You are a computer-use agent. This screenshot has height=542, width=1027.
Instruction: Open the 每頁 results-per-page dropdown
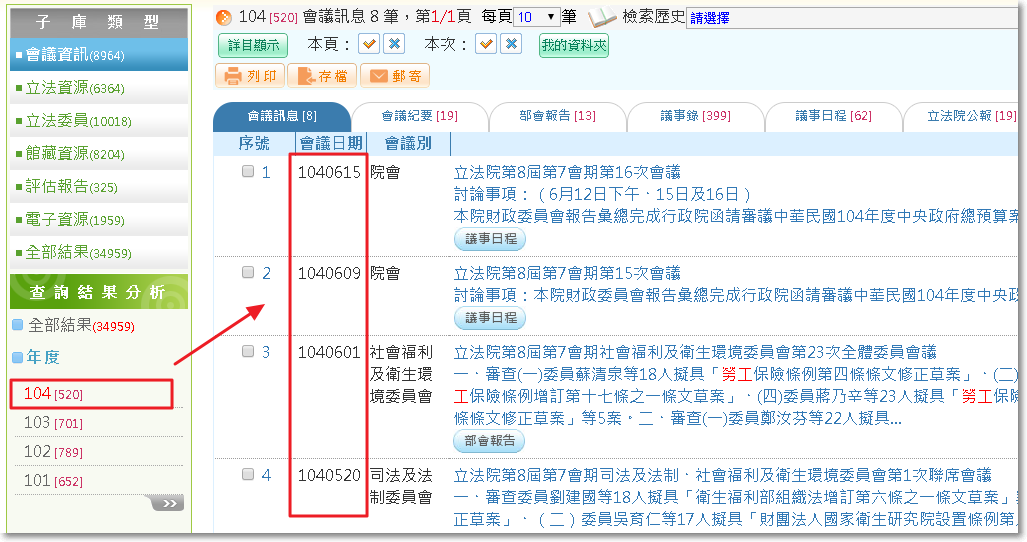537,17
